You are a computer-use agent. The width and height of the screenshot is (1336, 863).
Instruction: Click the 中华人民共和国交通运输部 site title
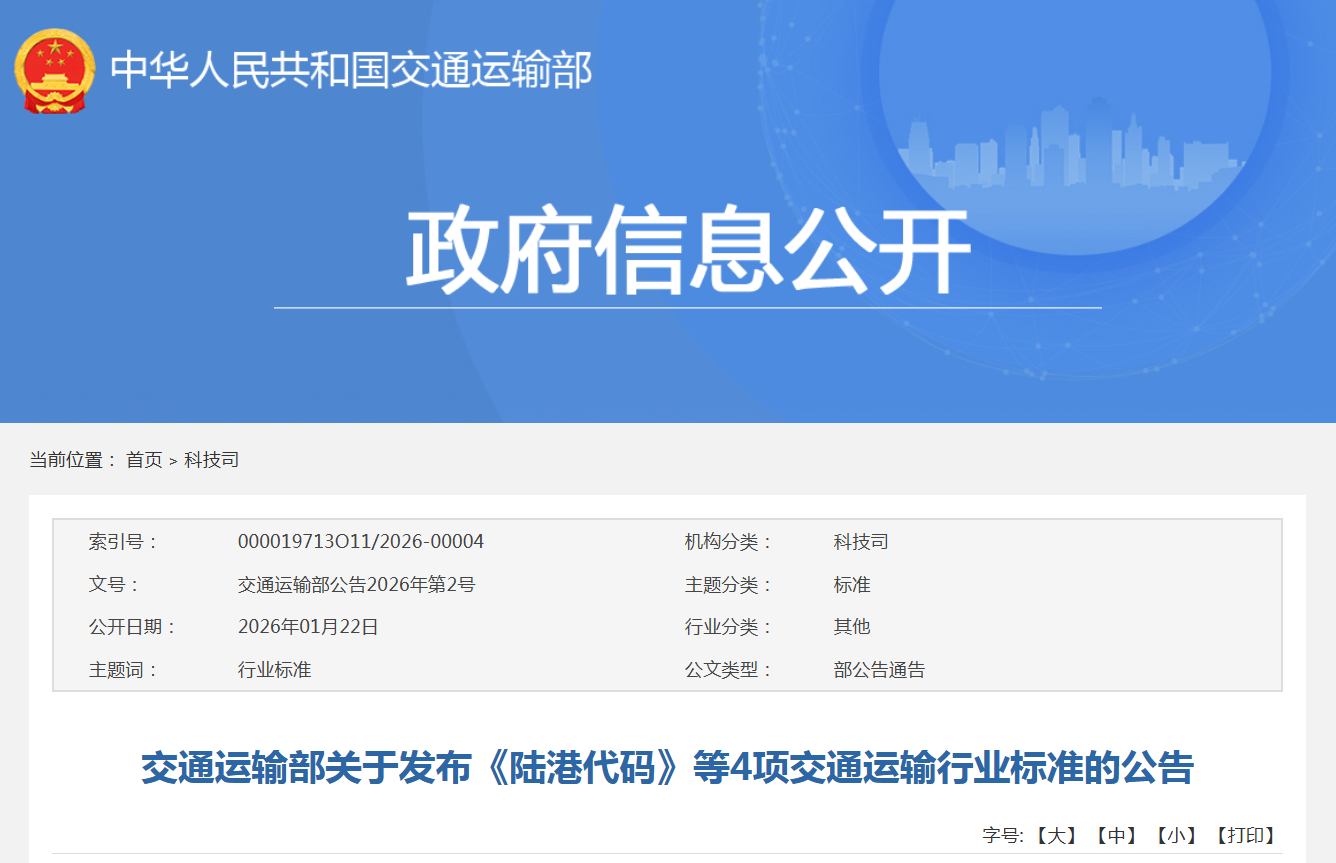click(351, 70)
